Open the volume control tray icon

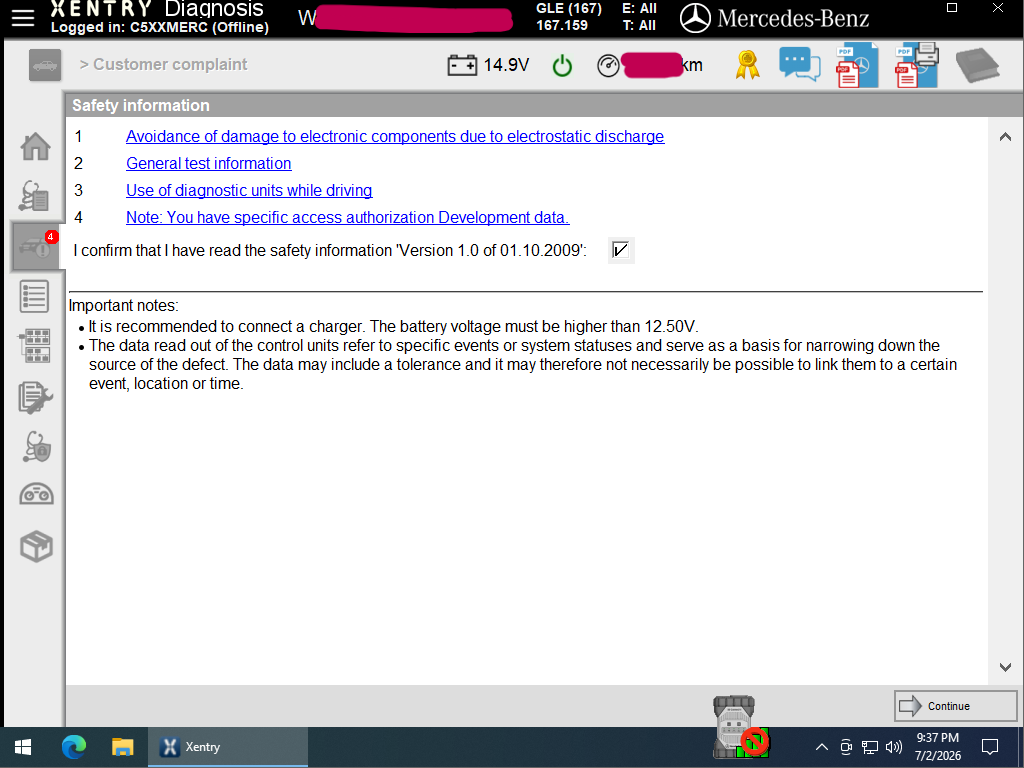point(893,747)
